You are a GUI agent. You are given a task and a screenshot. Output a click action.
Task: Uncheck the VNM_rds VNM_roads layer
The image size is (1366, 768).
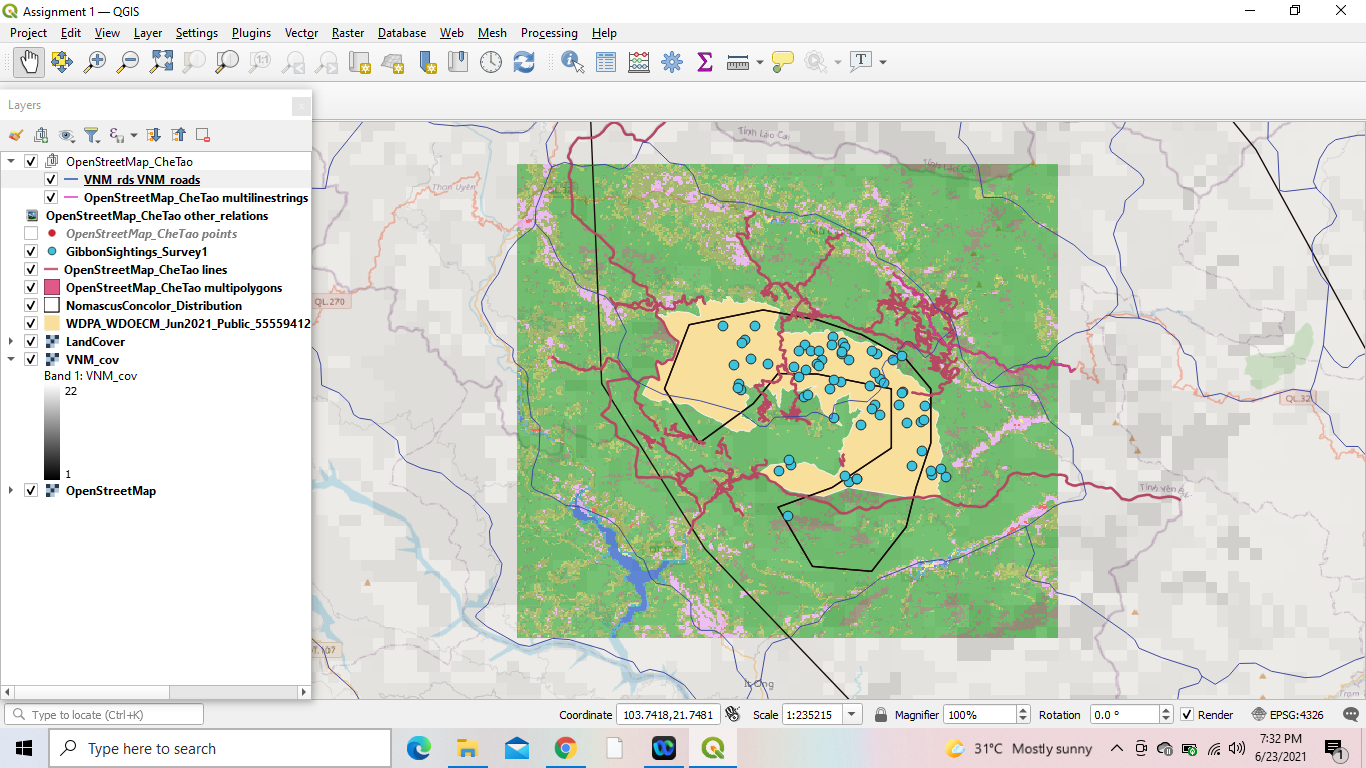51,180
